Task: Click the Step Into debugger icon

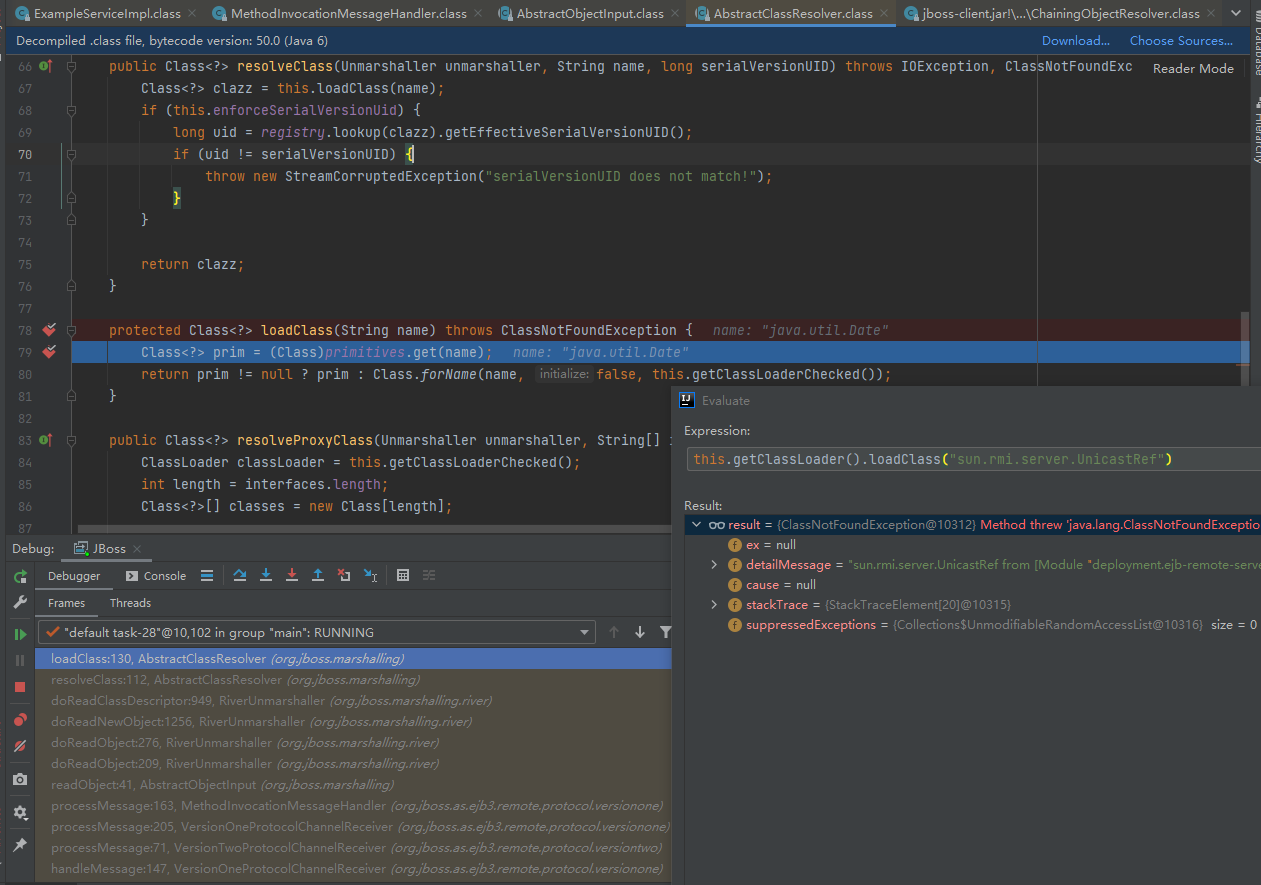Action: (266, 575)
